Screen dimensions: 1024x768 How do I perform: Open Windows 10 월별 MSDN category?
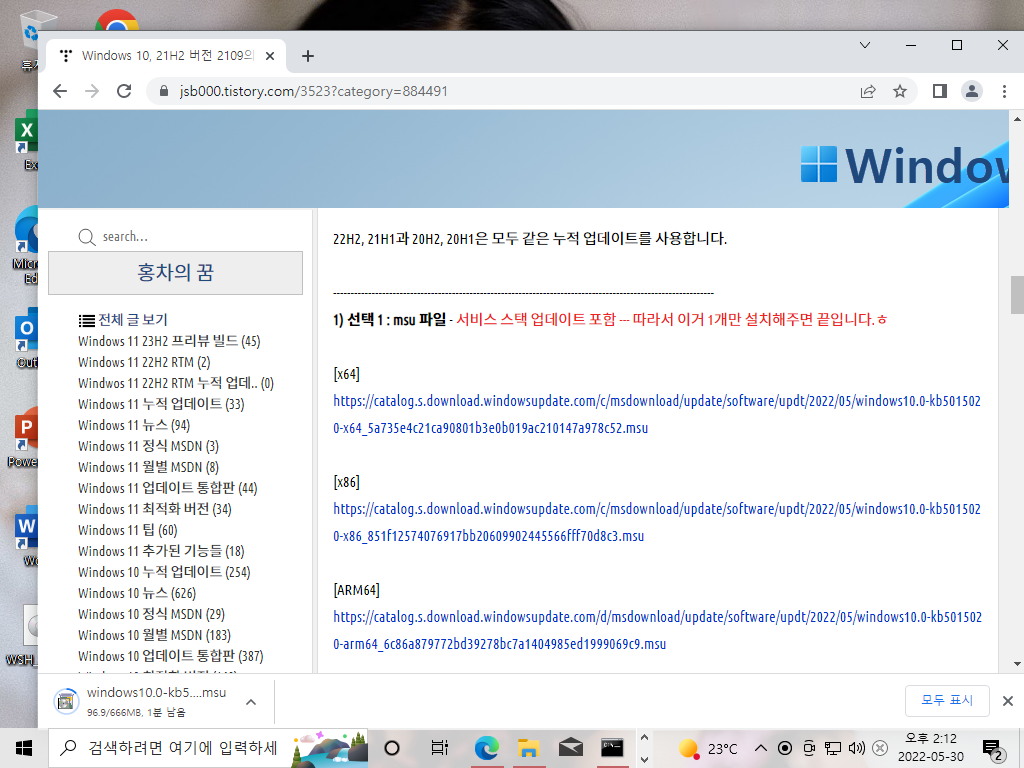point(154,635)
